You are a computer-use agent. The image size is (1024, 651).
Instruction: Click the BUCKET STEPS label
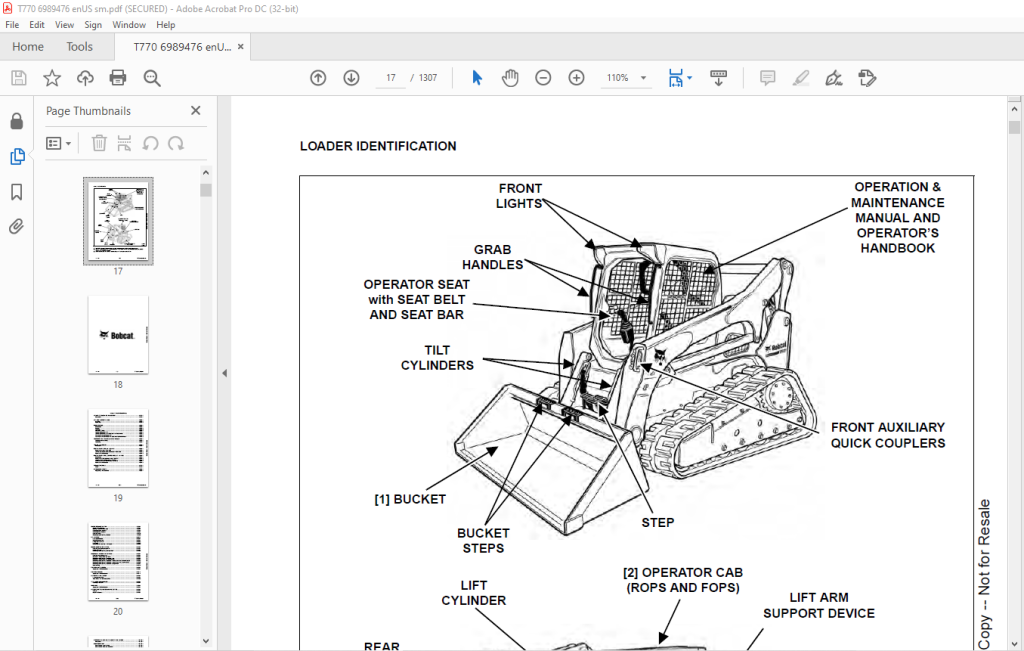click(x=483, y=541)
